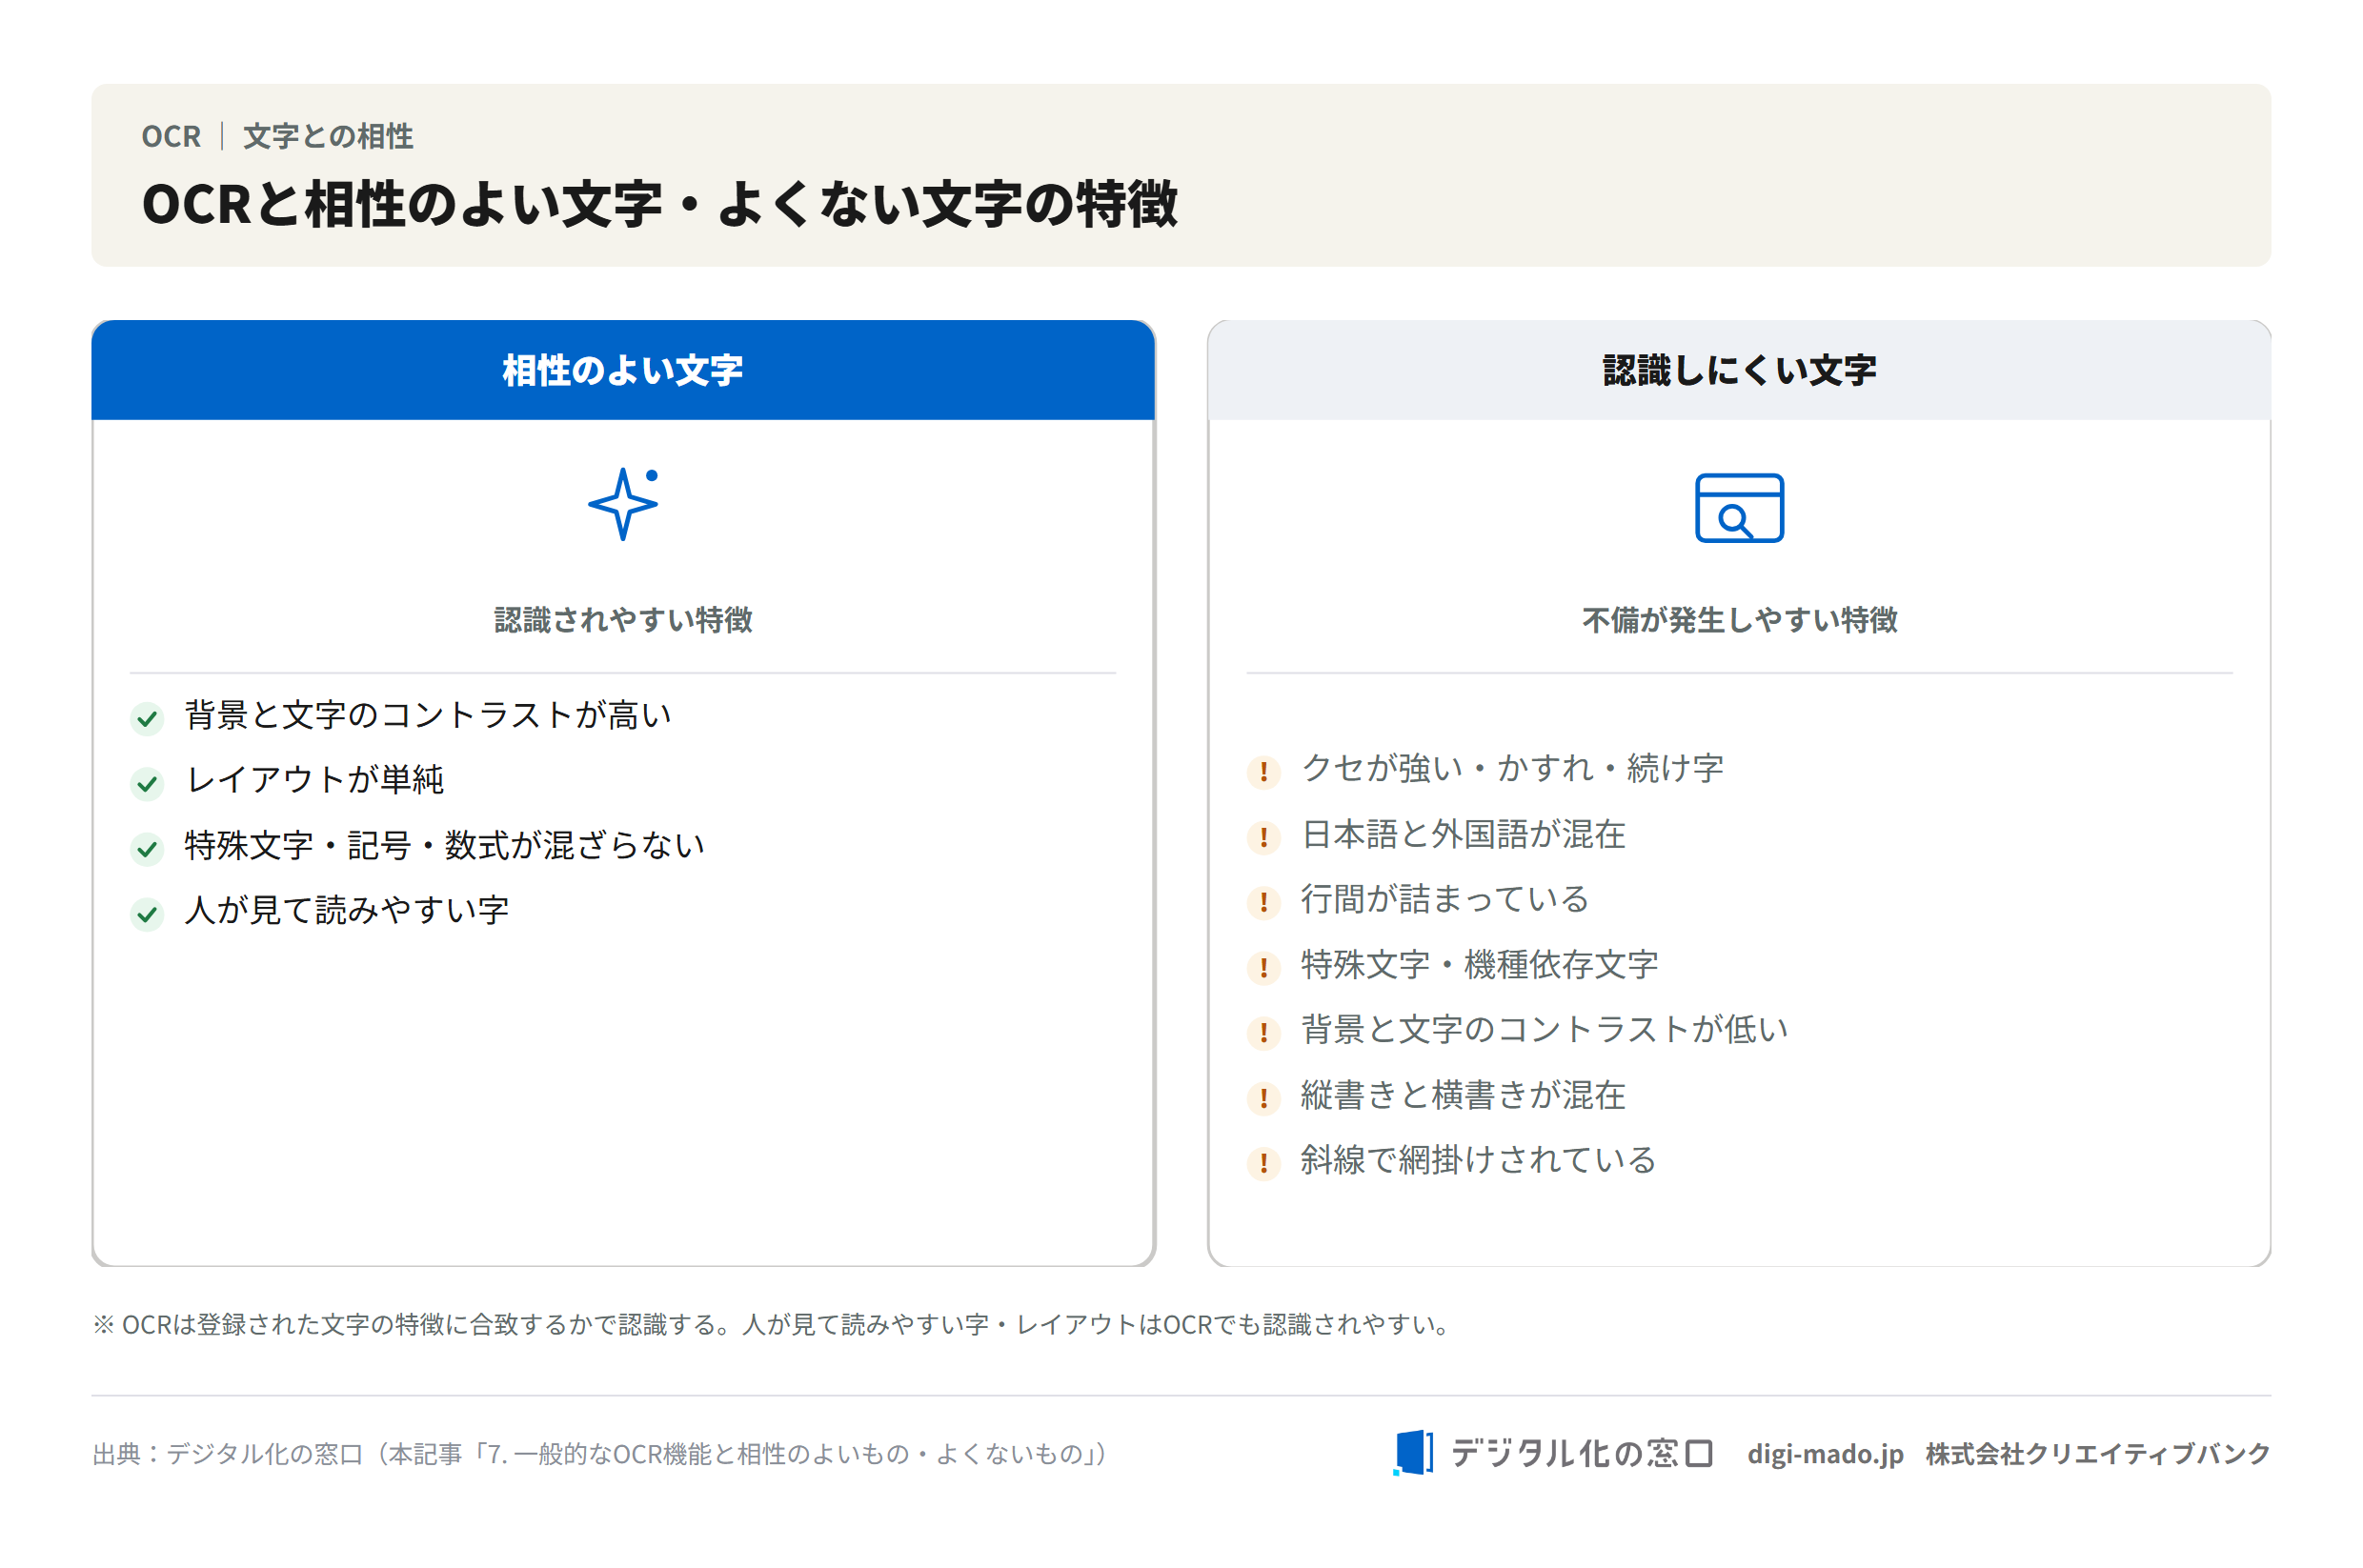Click the text 背景と文字のコントラストが低い
The width and height of the screenshot is (2363, 1568).
1544,1030
